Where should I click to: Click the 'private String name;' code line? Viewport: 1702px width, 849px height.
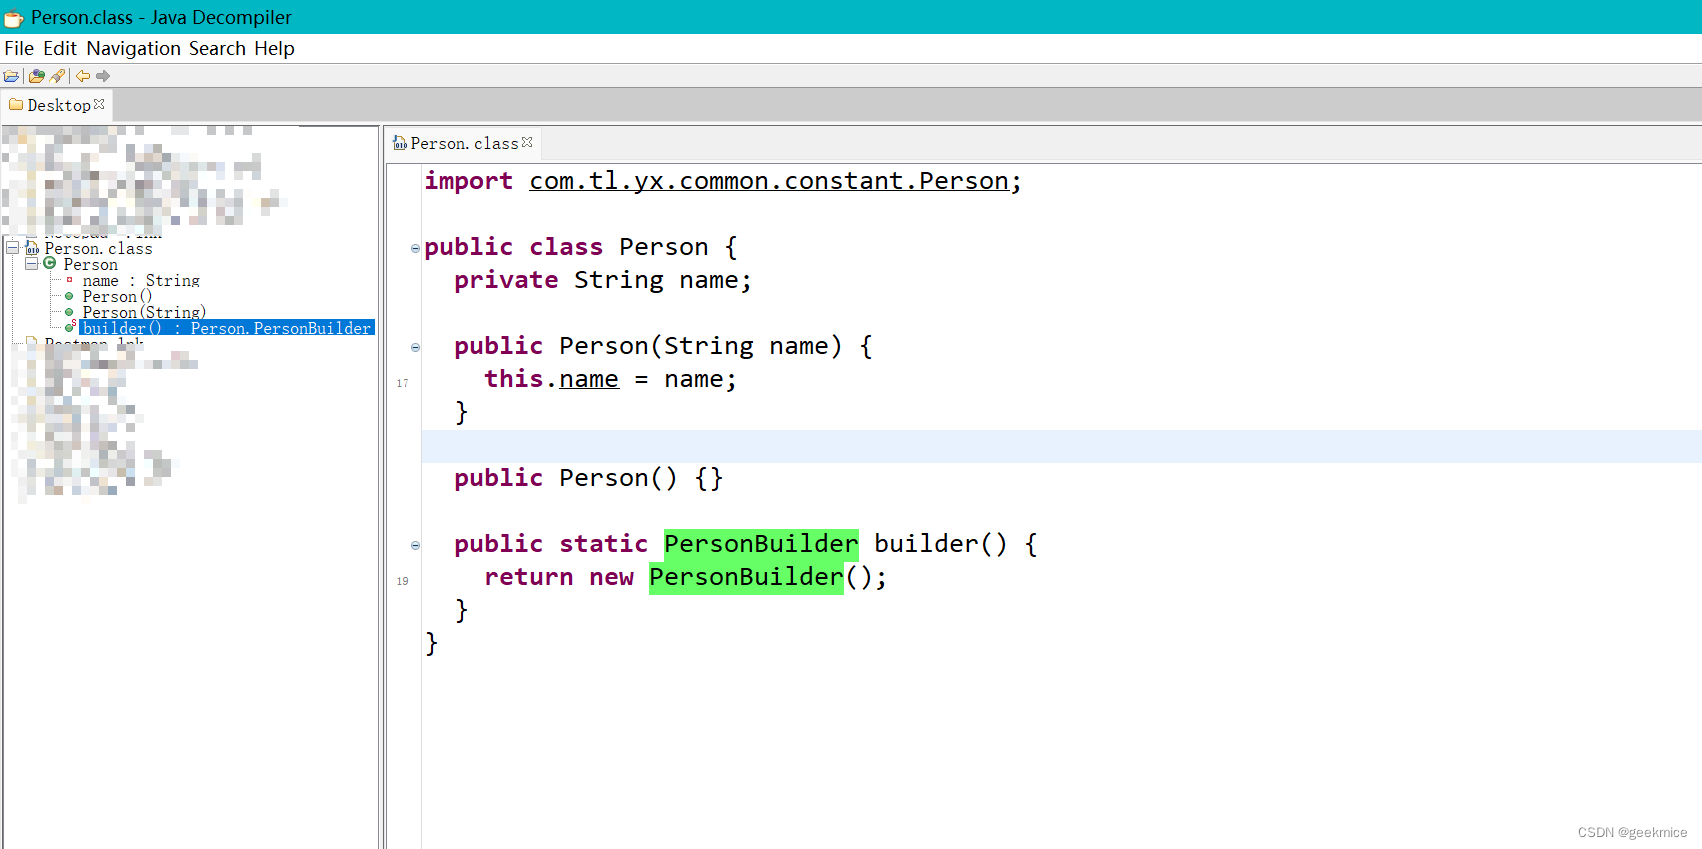click(602, 280)
